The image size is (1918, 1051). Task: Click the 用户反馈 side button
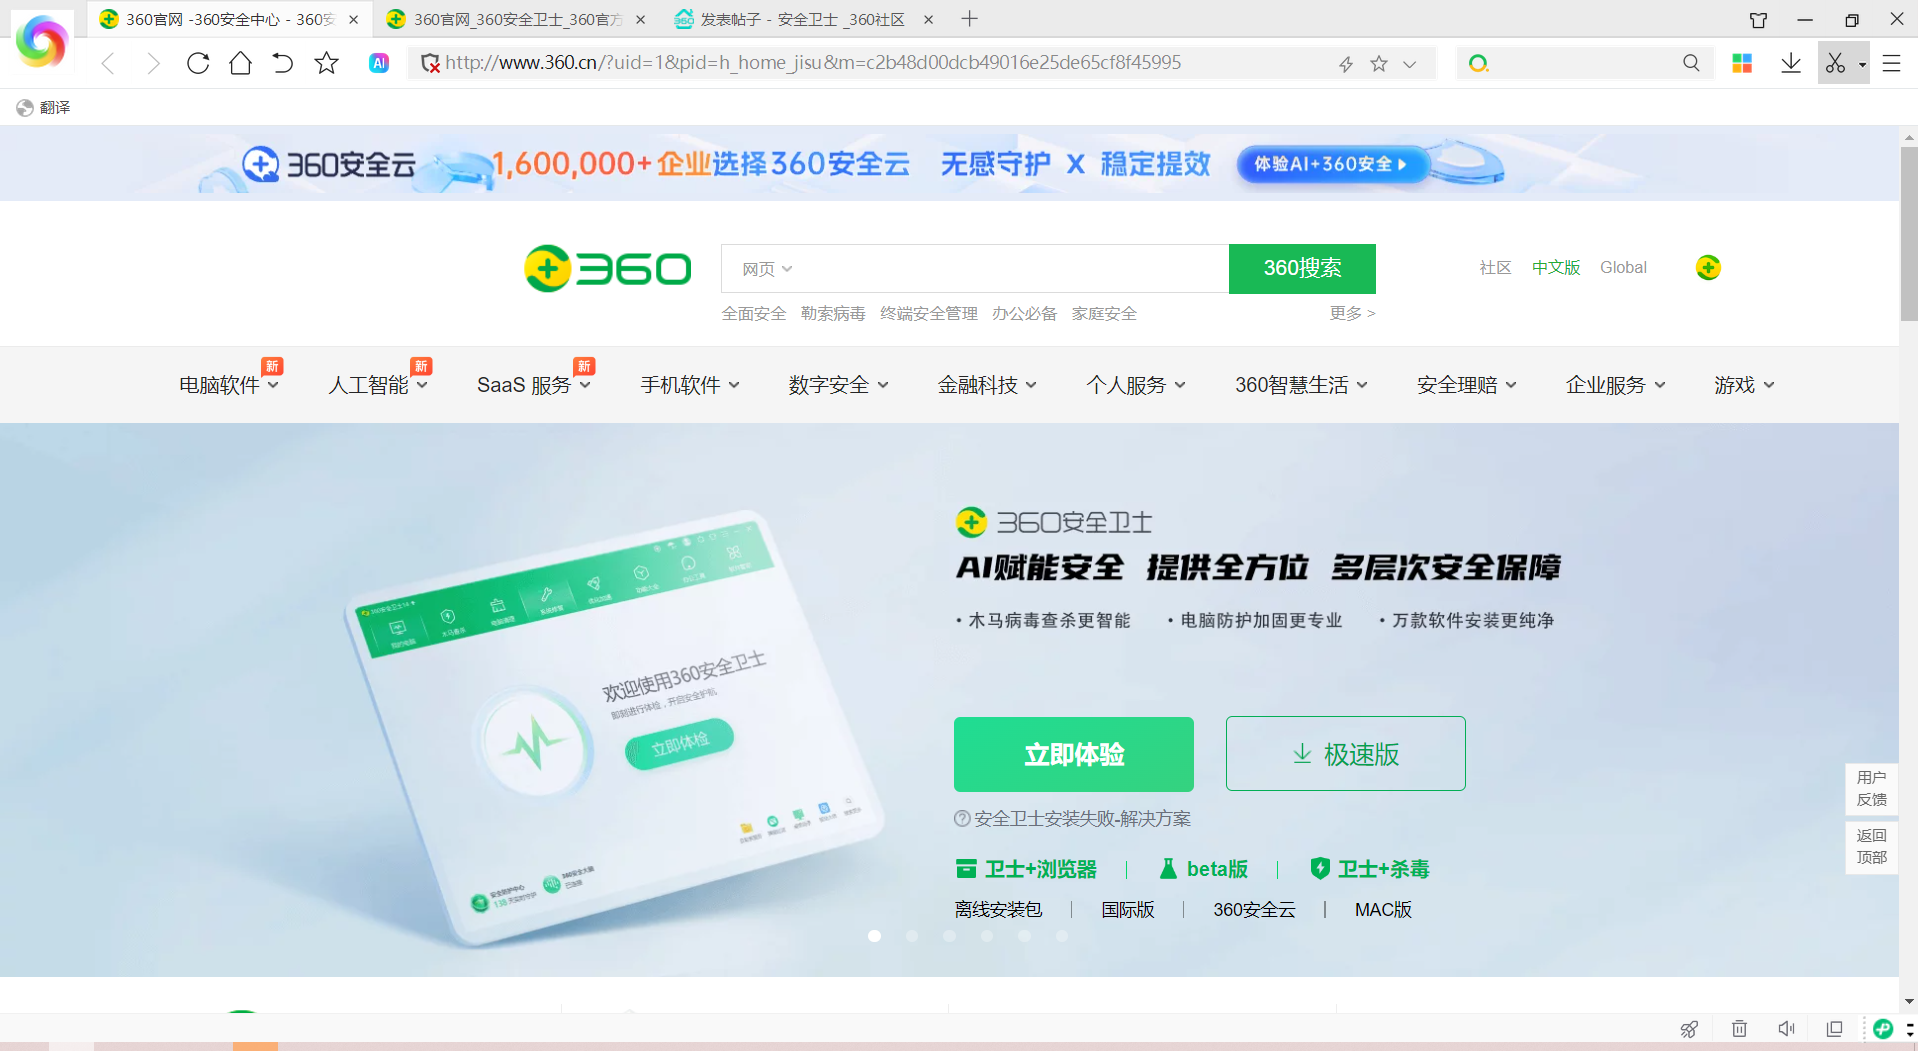click(1871, 788)
